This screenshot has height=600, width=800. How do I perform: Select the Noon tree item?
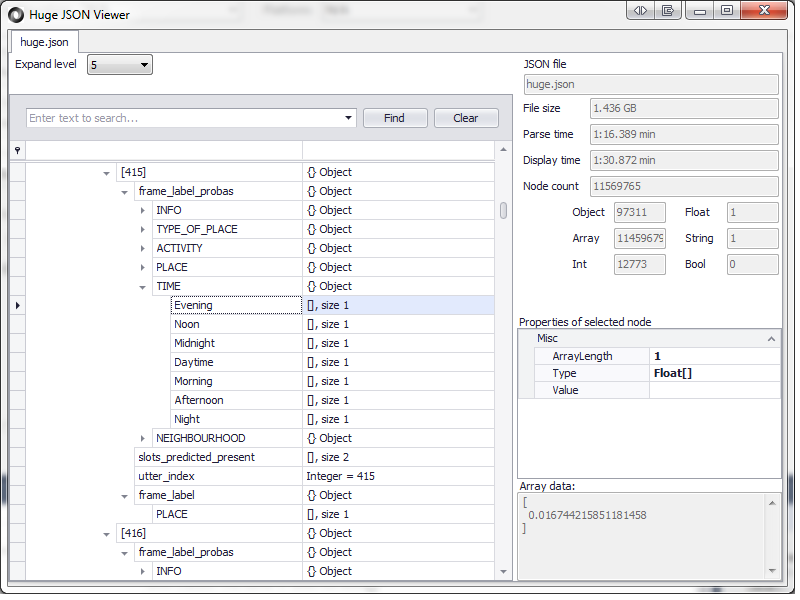coord(187,324)
